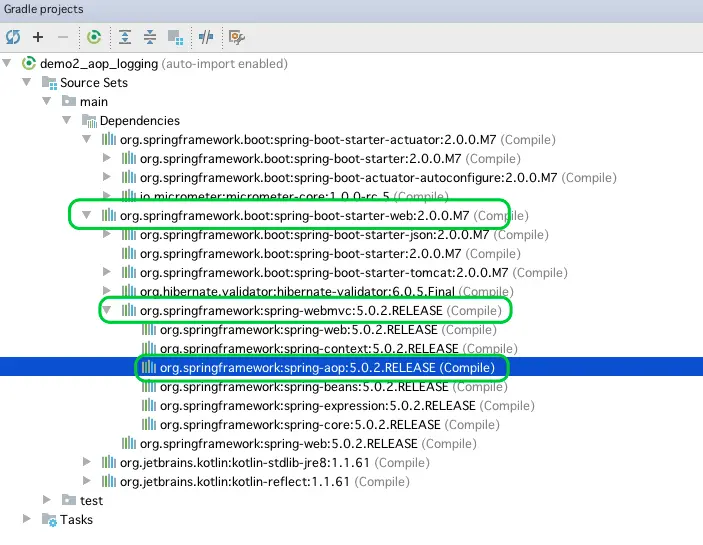Select the Dependencies label

139,121
